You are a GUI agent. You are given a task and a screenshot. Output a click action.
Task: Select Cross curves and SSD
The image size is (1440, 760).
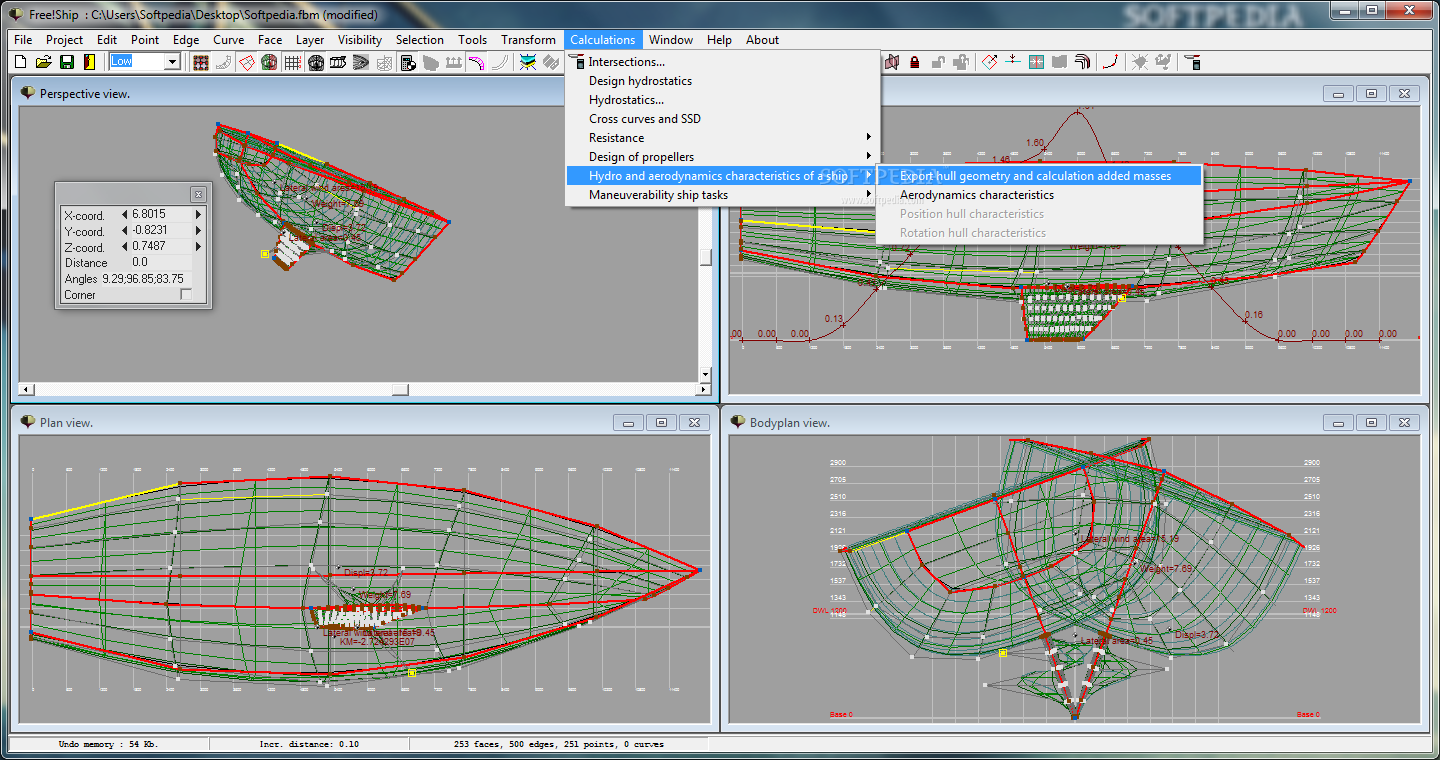pos(722,119)
